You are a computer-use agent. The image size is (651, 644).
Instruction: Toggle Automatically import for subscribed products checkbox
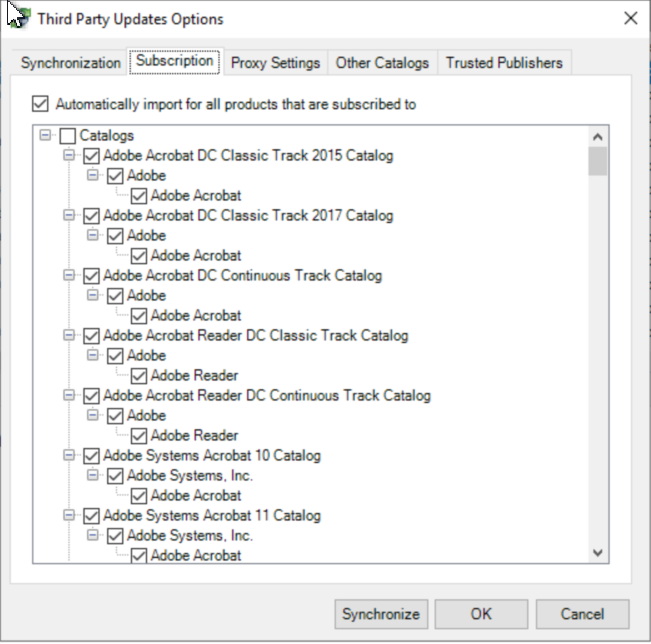click(x=40, y=104)
